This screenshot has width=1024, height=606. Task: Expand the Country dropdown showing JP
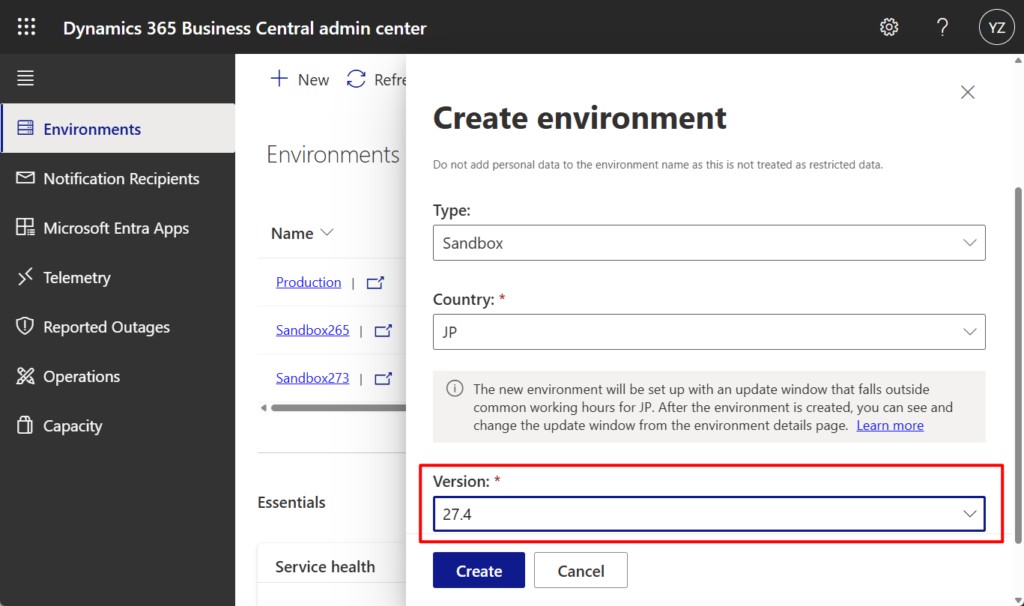coord(708,332)
